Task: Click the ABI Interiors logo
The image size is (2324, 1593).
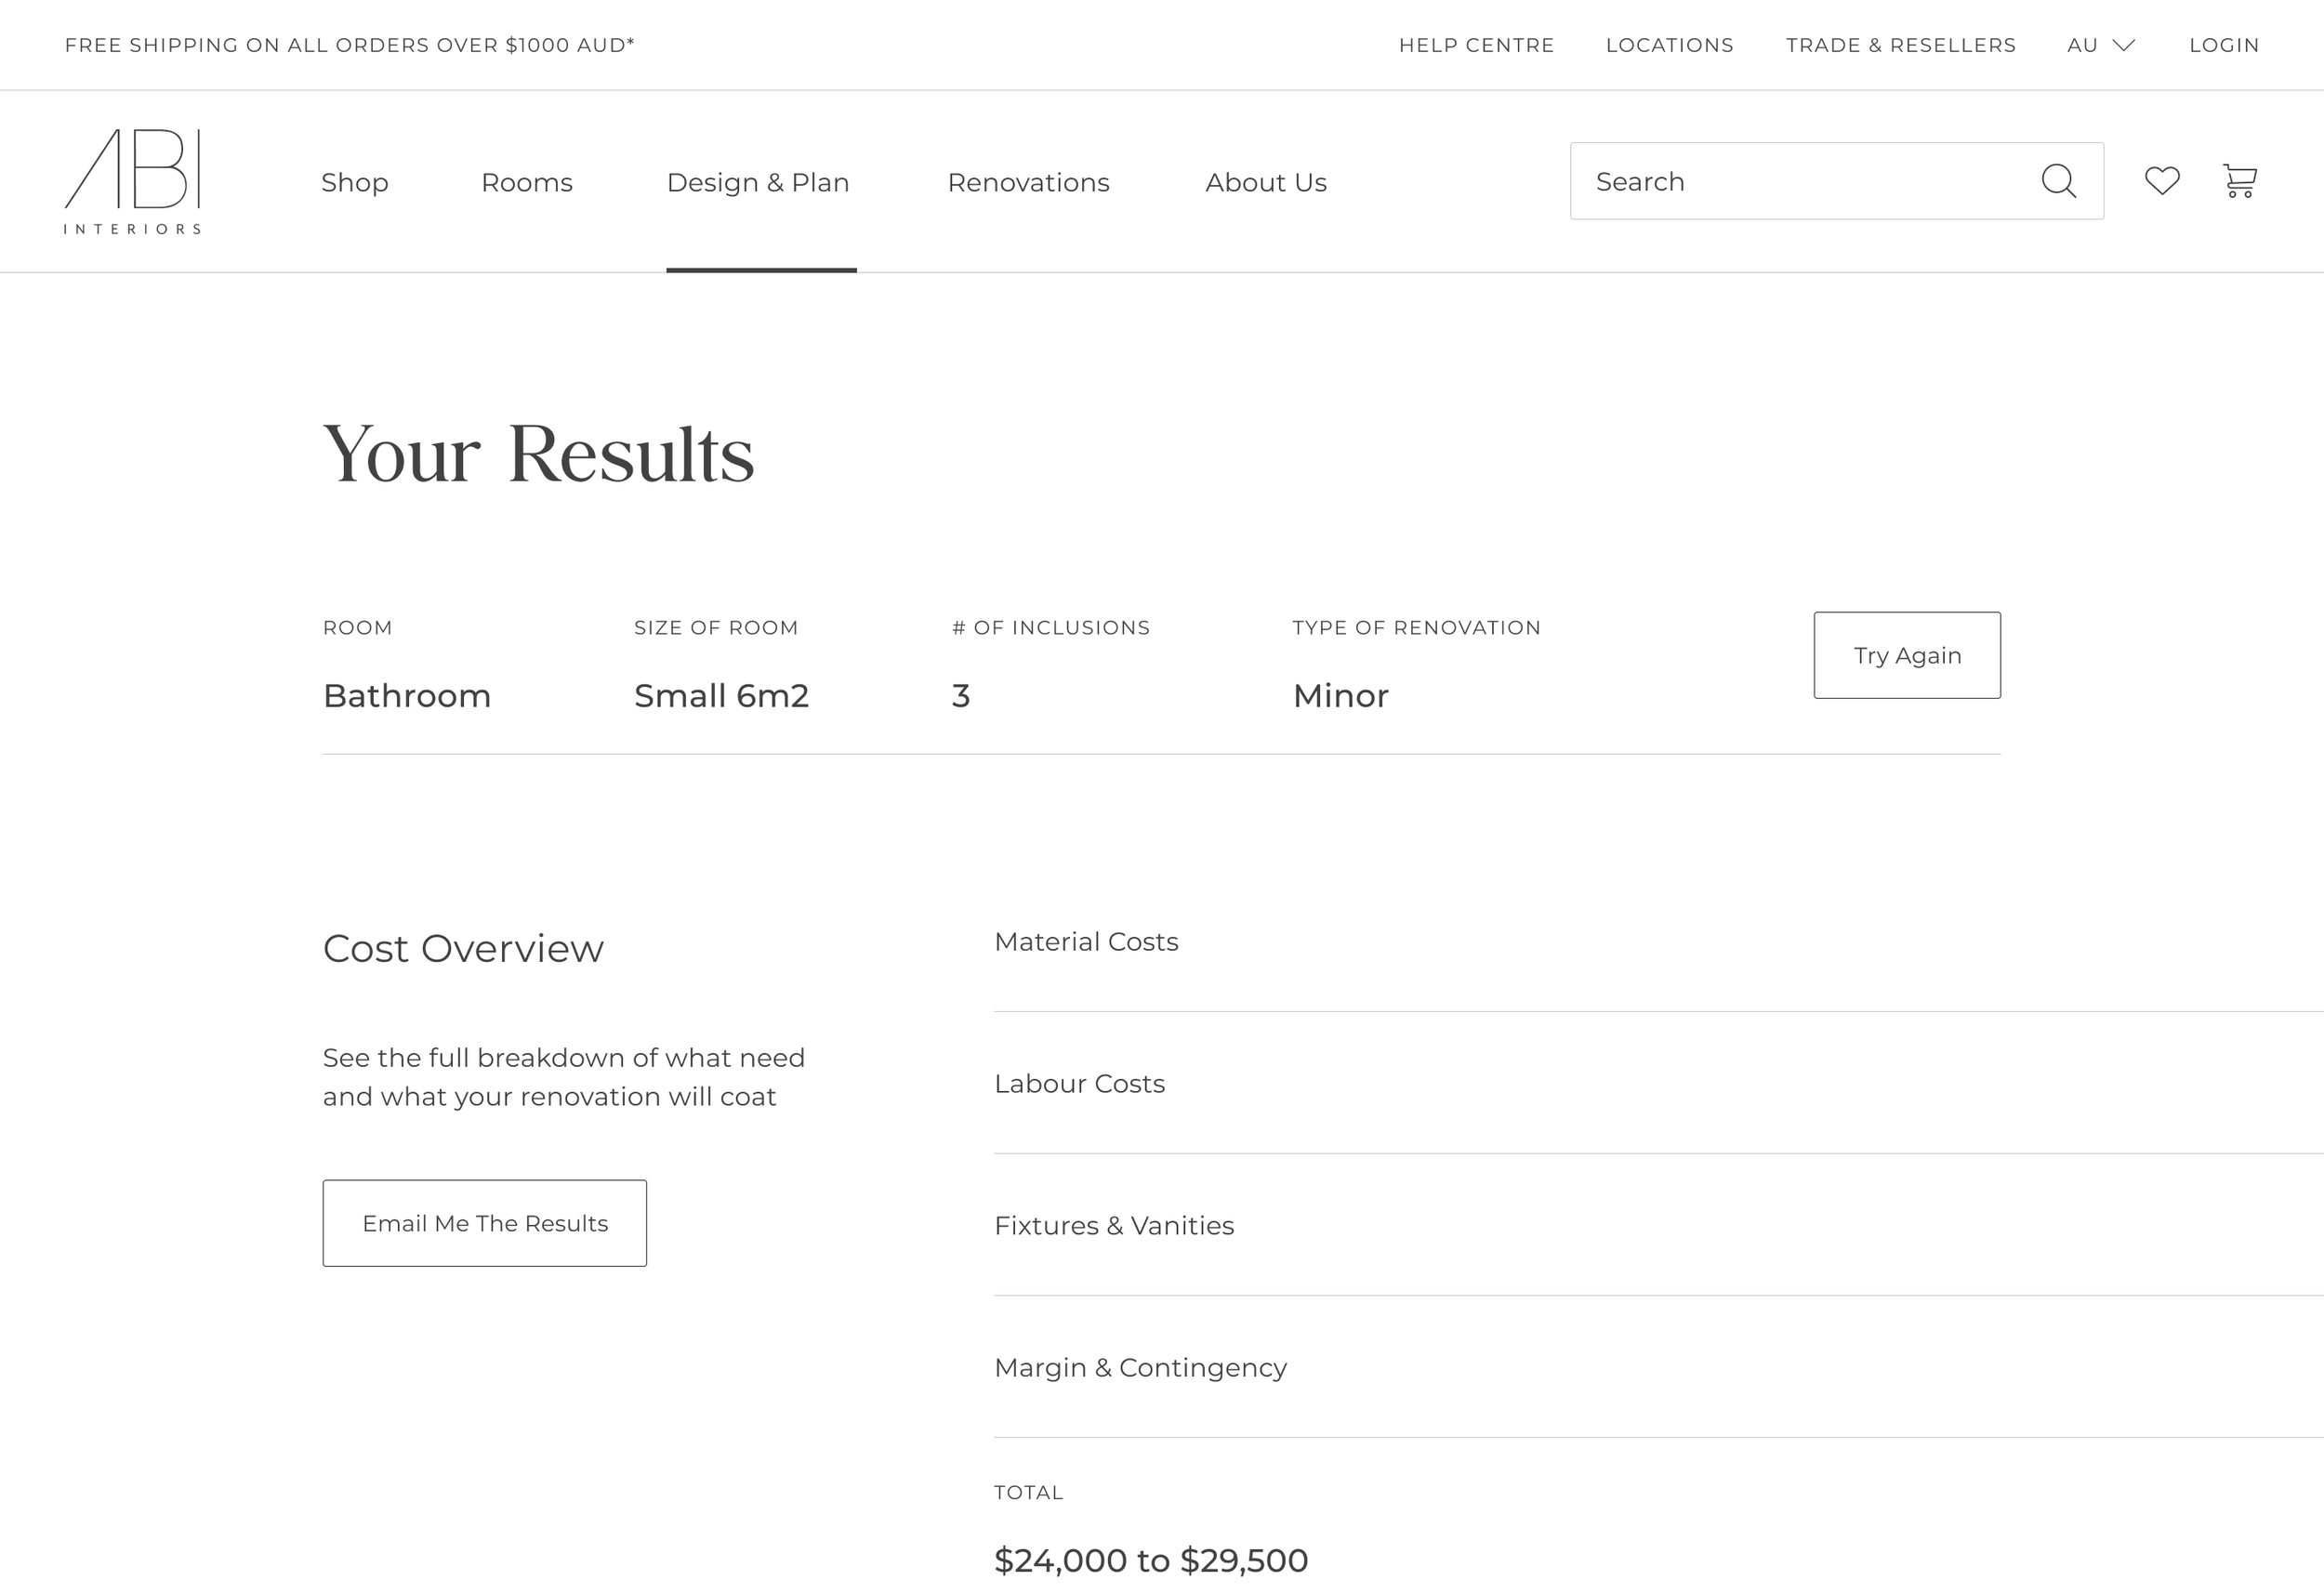Action: pyautogui.click(x=133, y=181)
